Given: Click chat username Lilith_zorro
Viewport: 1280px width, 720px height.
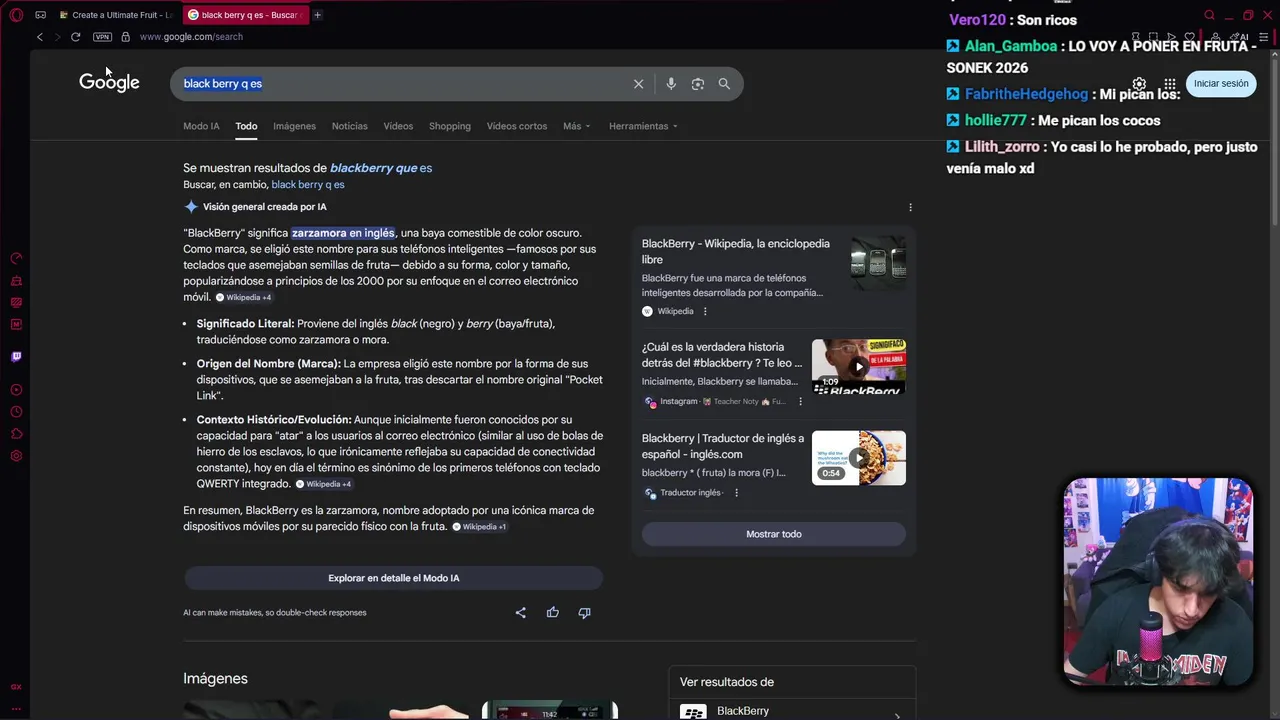Looking at the screenshot, I should tap(1003, 147).
